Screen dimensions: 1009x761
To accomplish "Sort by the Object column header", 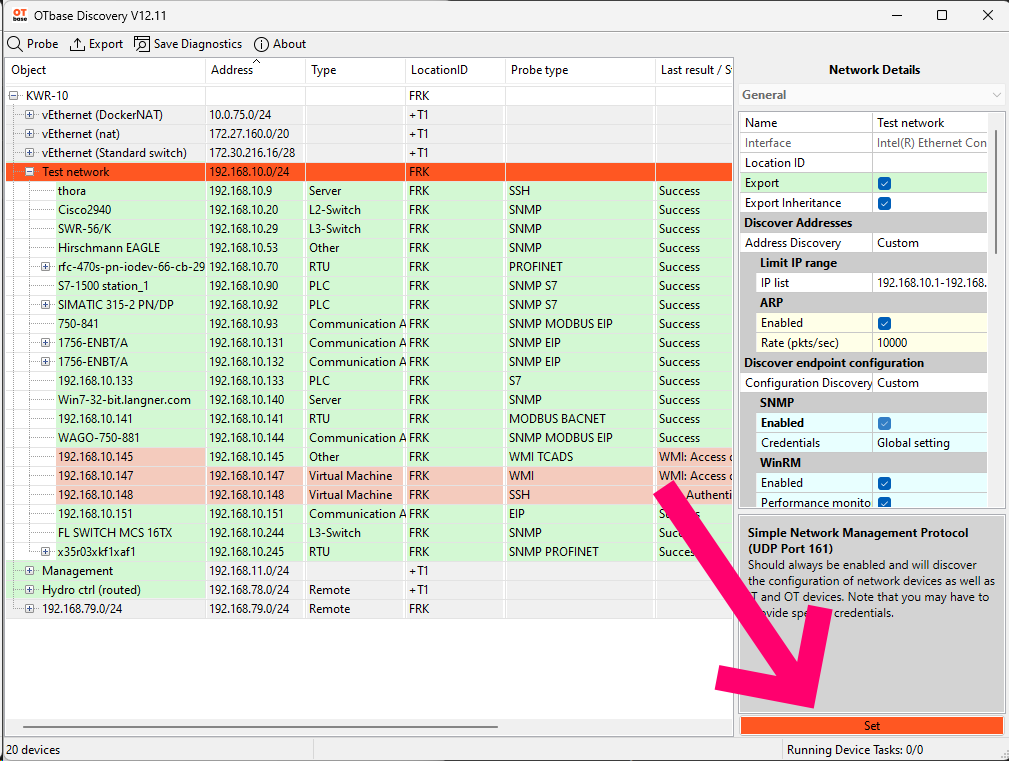I will tap(106, 70).
